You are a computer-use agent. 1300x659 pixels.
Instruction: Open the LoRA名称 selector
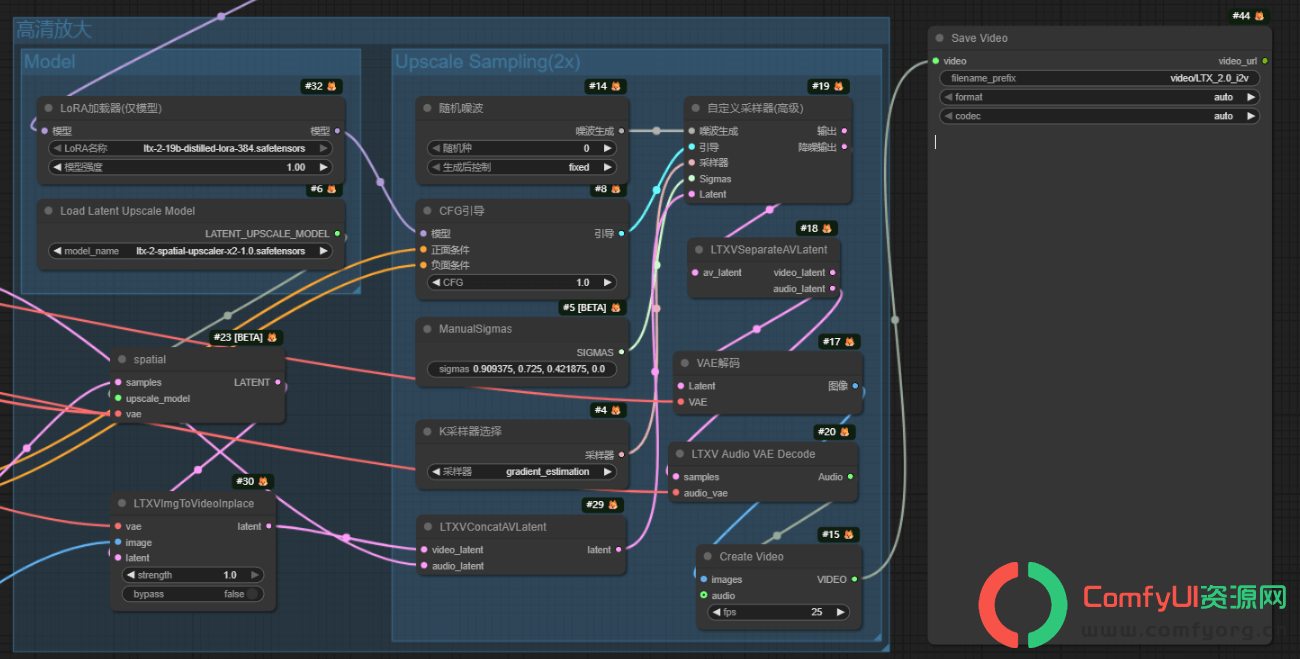click(x=190, y=148)
